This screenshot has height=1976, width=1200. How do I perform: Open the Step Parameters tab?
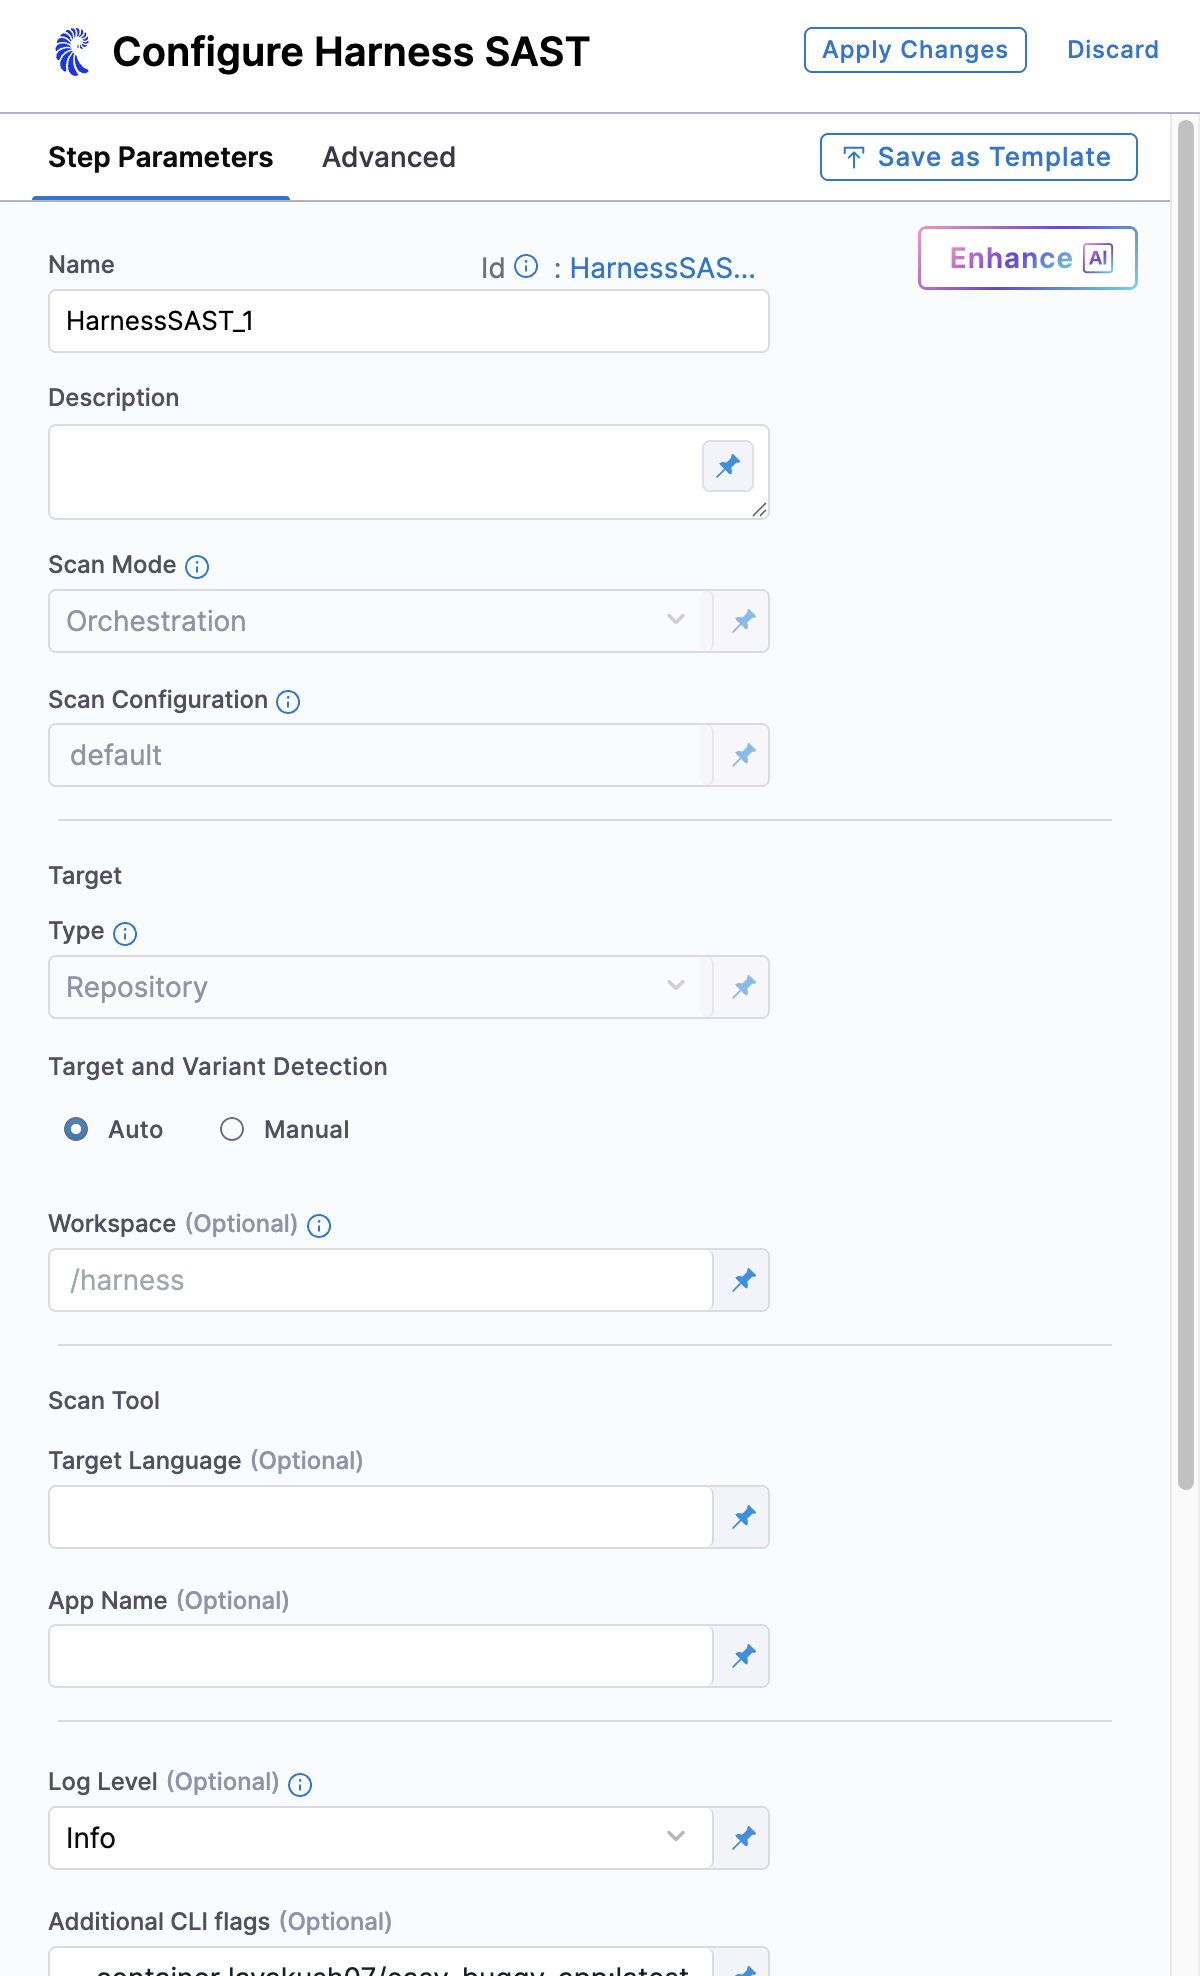click(161, 157)
